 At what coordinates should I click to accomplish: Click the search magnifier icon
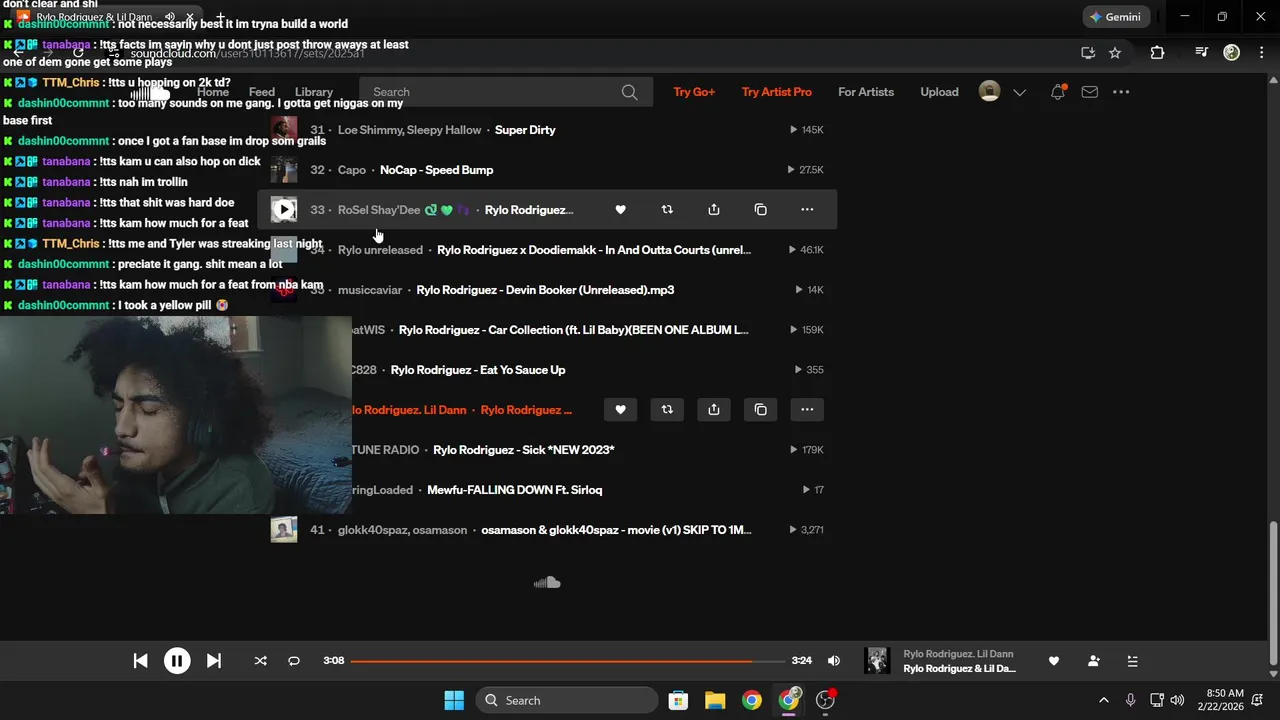tap(629, 92)
